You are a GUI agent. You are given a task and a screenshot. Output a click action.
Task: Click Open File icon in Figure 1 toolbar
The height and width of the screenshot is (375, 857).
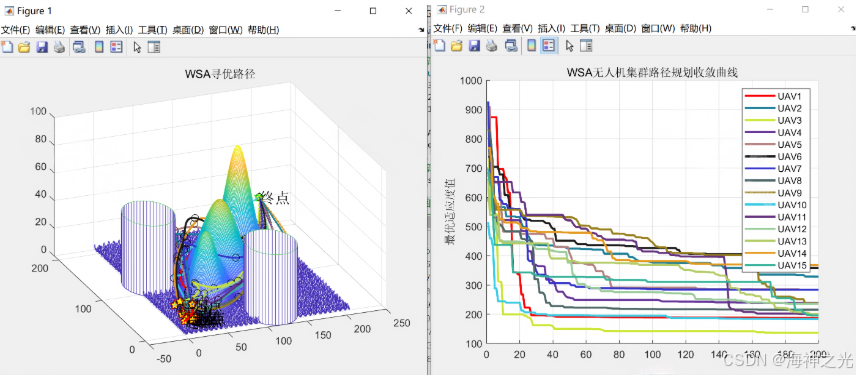[x=24, y=48]
